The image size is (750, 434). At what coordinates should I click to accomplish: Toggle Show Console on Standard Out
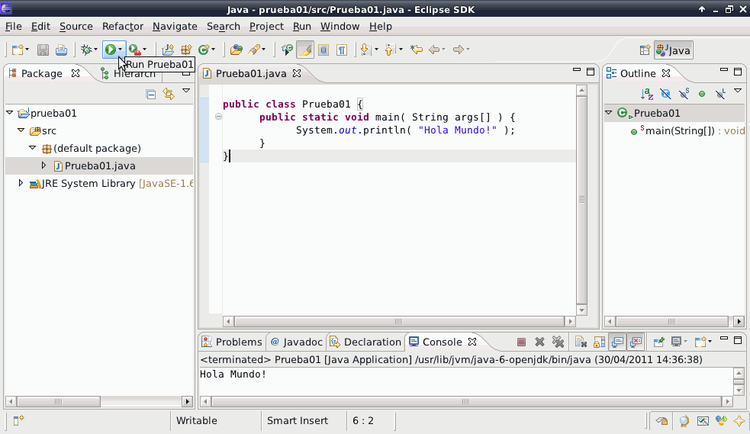(x=618, y=342)
